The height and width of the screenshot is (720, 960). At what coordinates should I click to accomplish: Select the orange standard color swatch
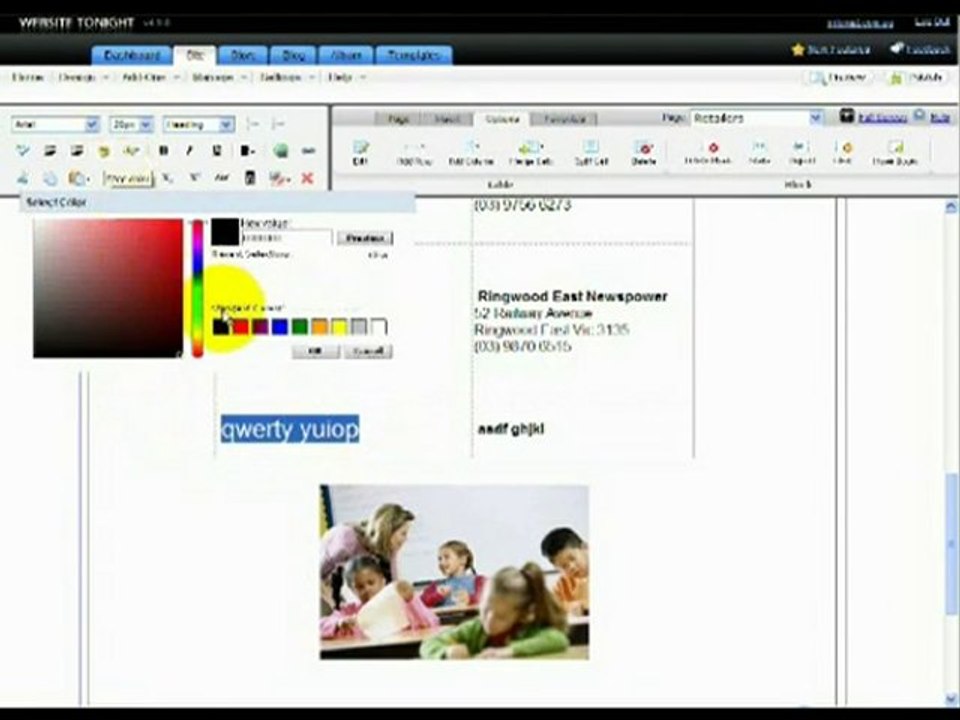point(319,326)
